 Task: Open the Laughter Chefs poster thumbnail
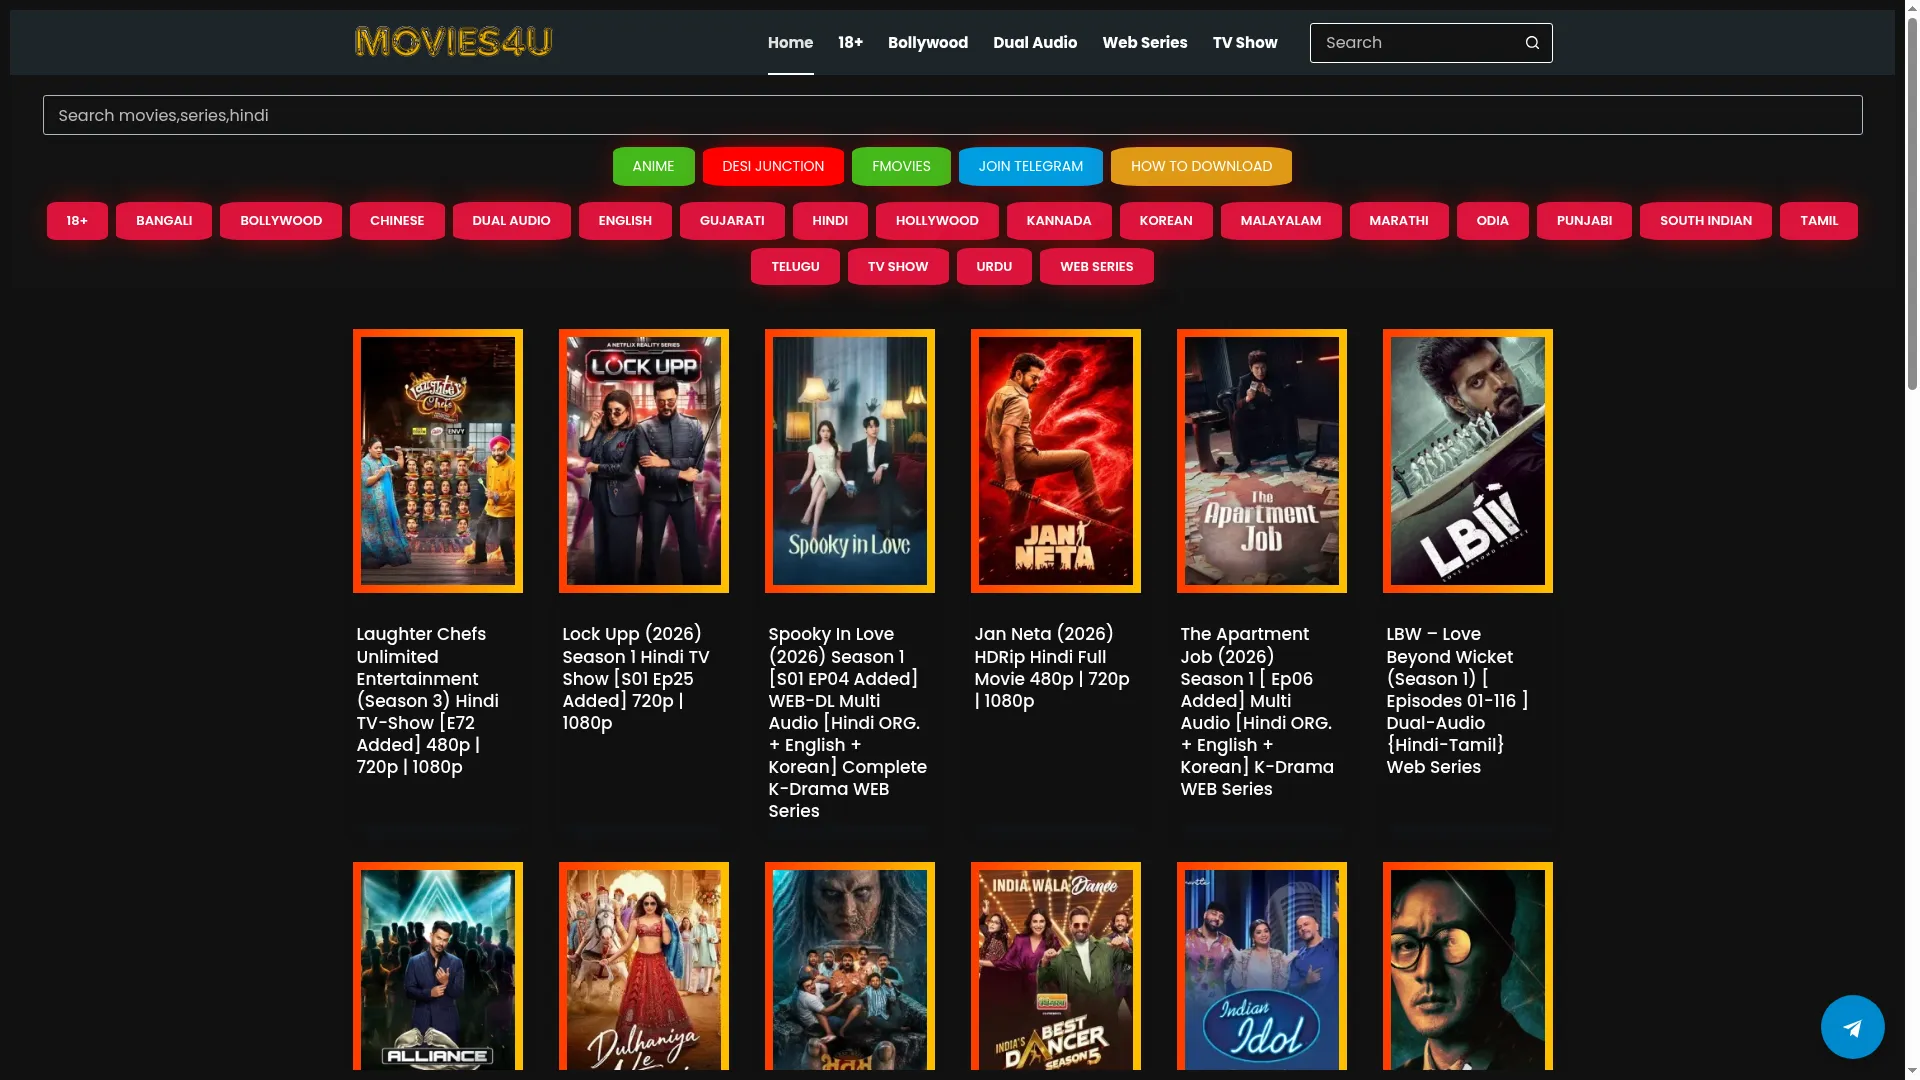pyautogui.click(x=438, y=461)
